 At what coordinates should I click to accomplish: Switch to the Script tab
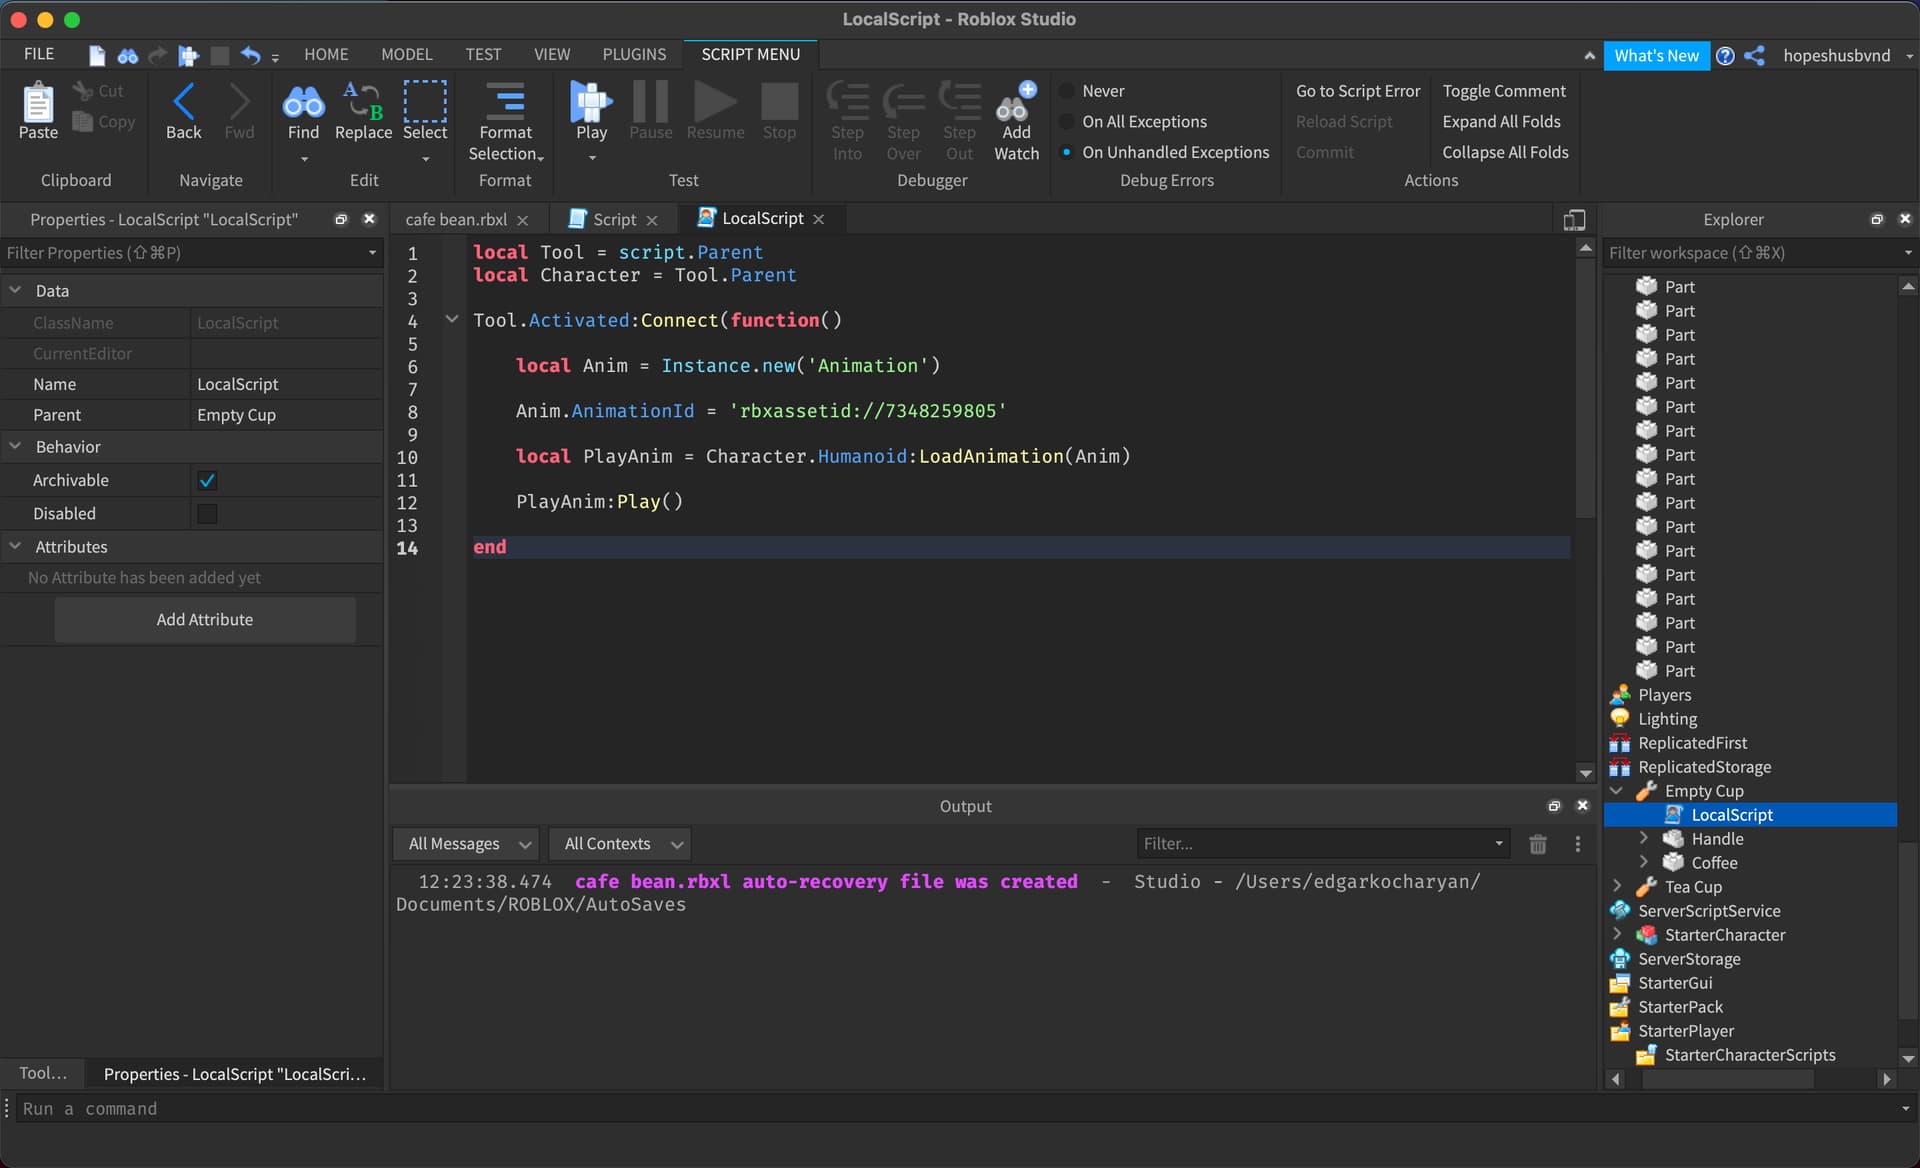(x=611, y=218)
